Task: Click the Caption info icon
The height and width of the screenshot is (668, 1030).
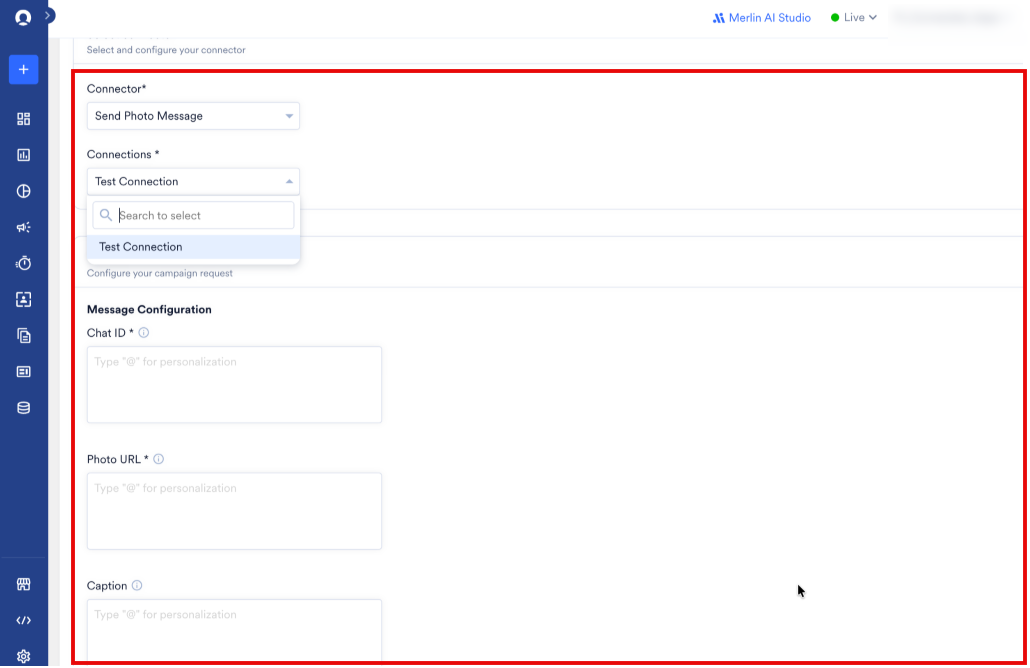Action: pyautogui.click(x=137, y=585)
